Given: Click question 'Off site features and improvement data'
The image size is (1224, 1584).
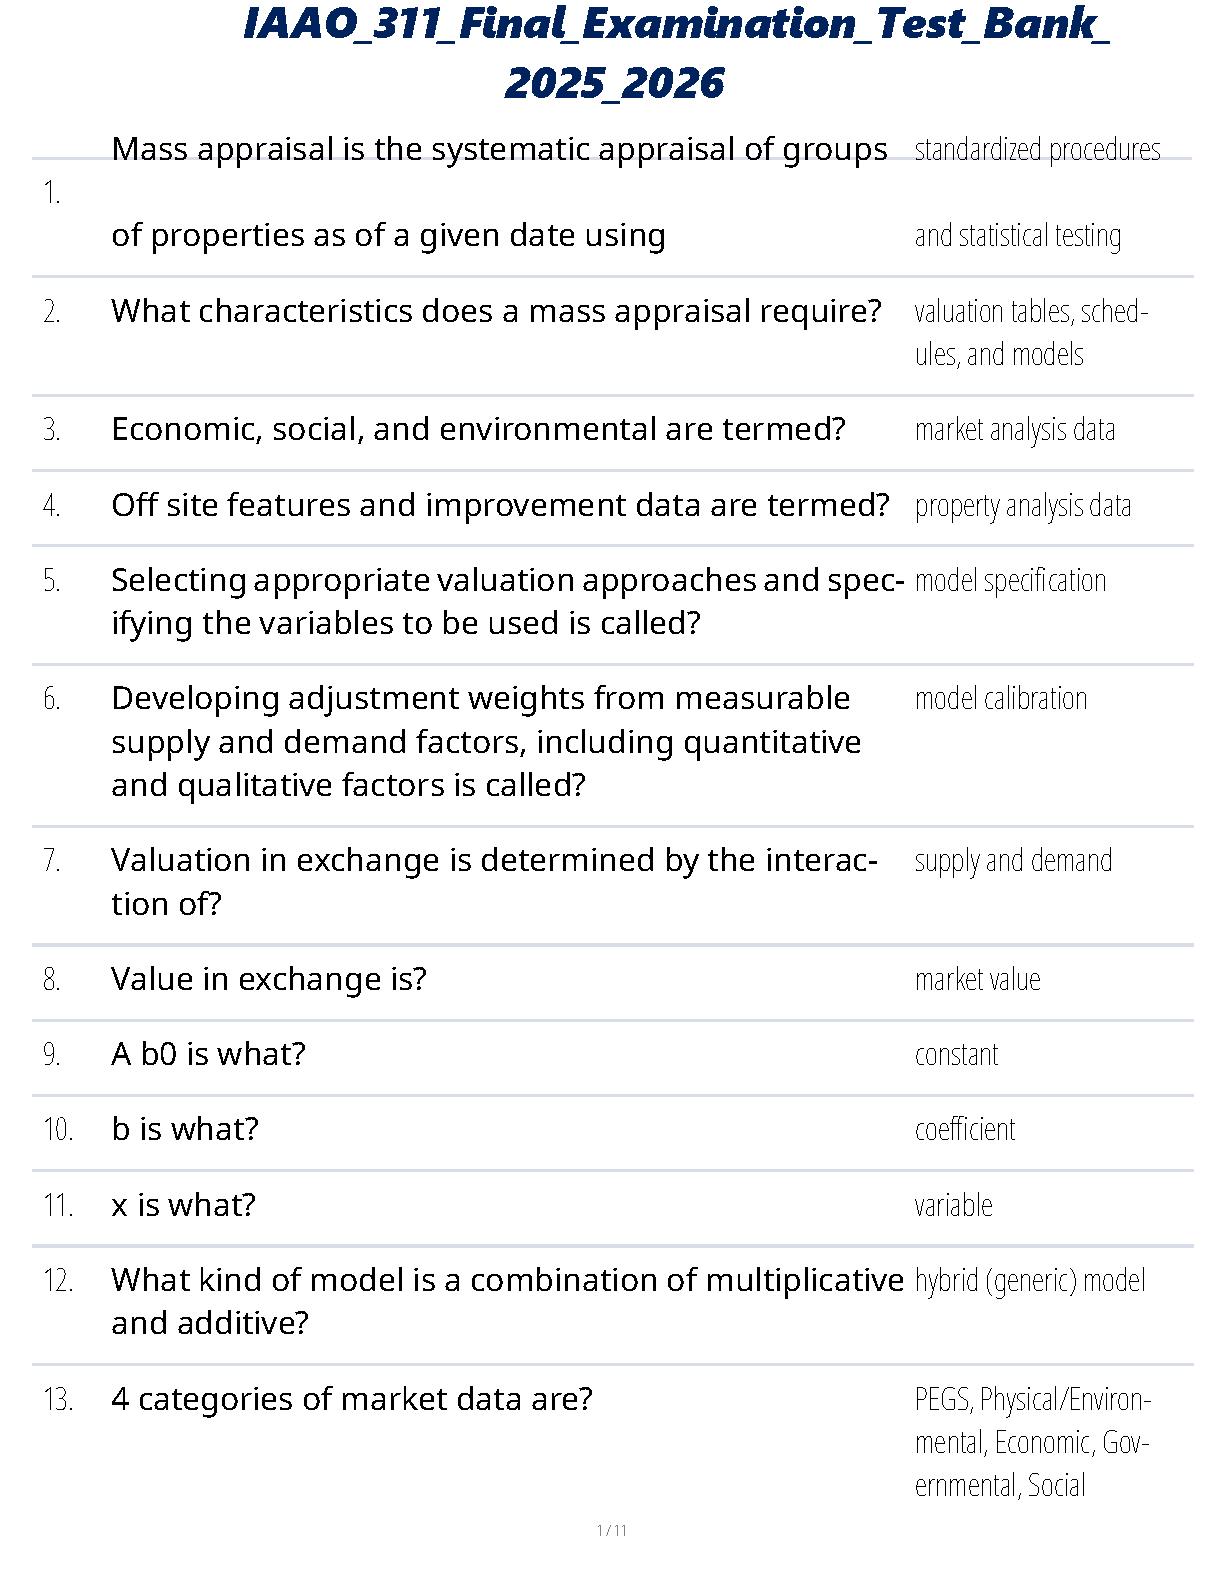Looking at the screenshot, I should [x=500, y=505].
